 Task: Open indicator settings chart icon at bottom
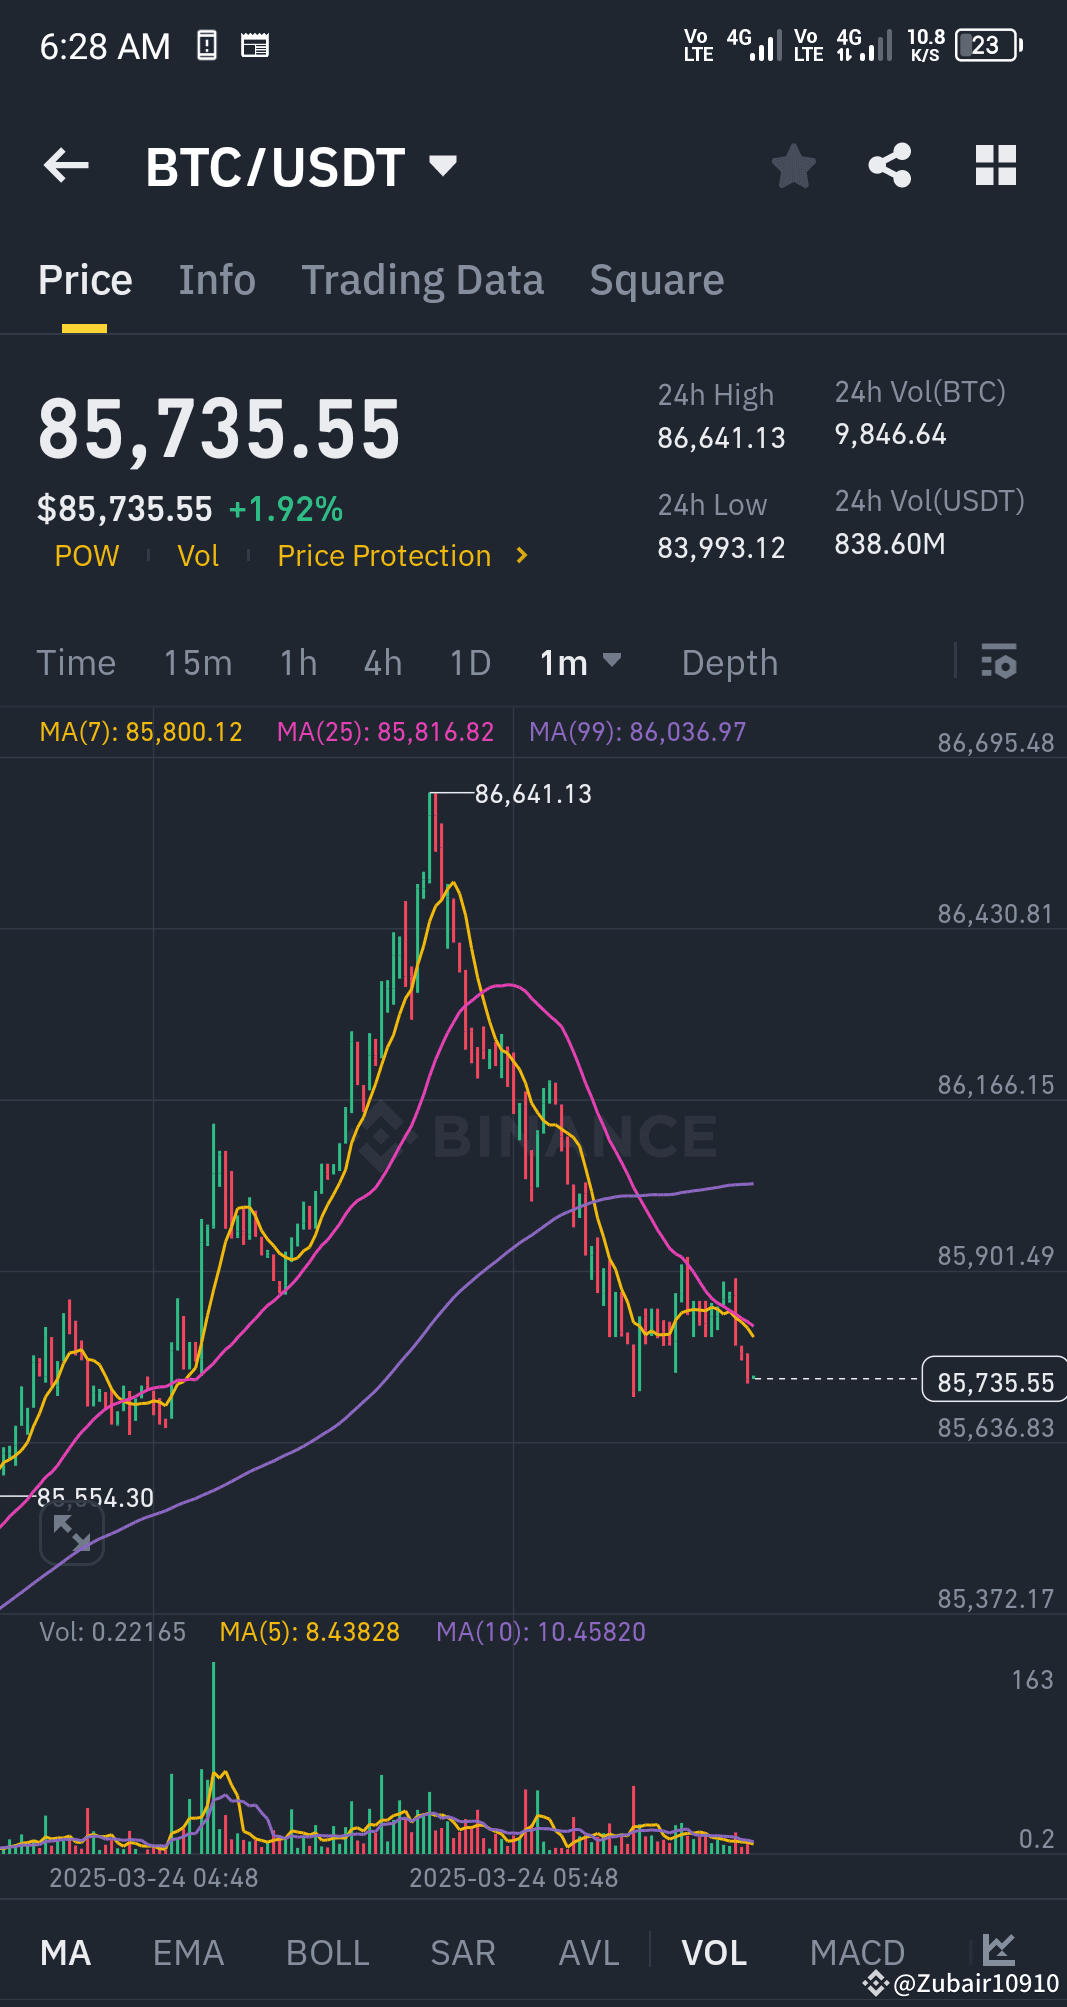coord(999,1949)
